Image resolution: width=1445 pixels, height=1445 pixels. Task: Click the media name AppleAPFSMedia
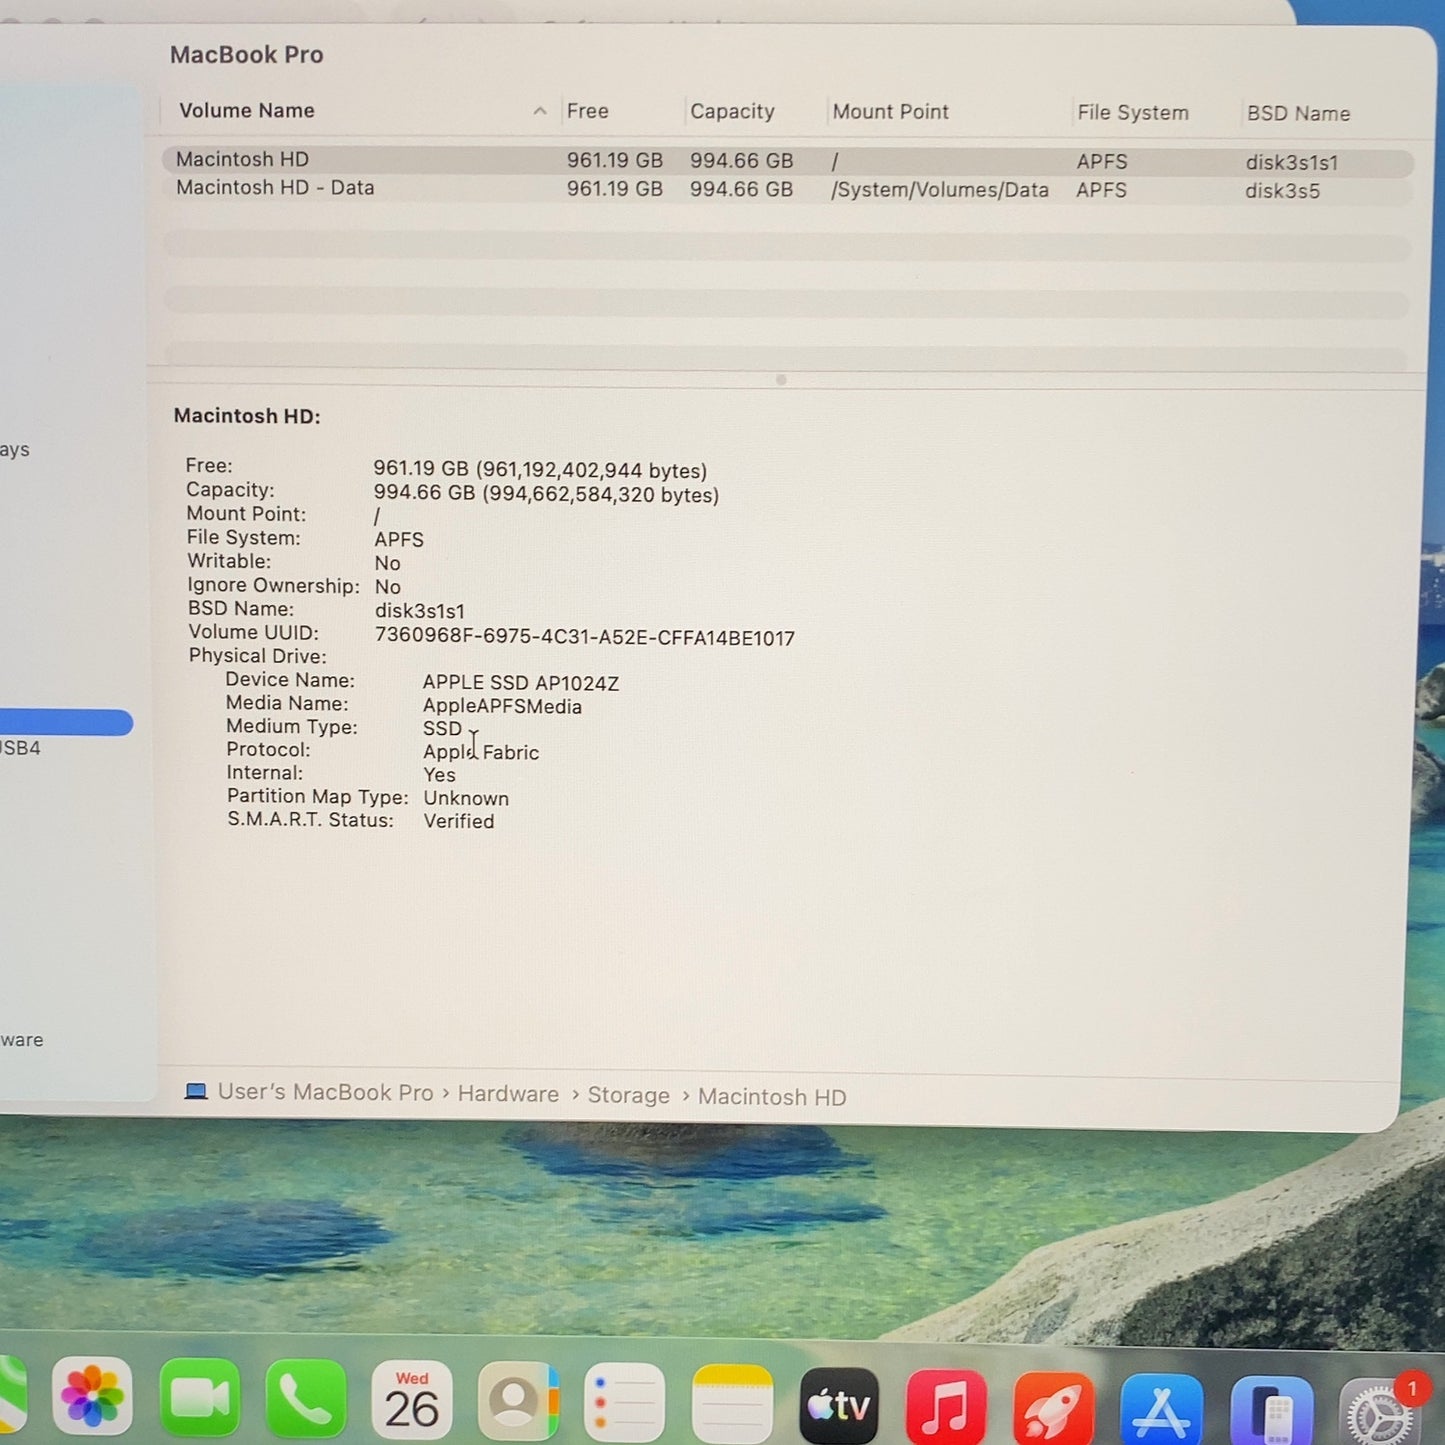(x=502, y=706)
